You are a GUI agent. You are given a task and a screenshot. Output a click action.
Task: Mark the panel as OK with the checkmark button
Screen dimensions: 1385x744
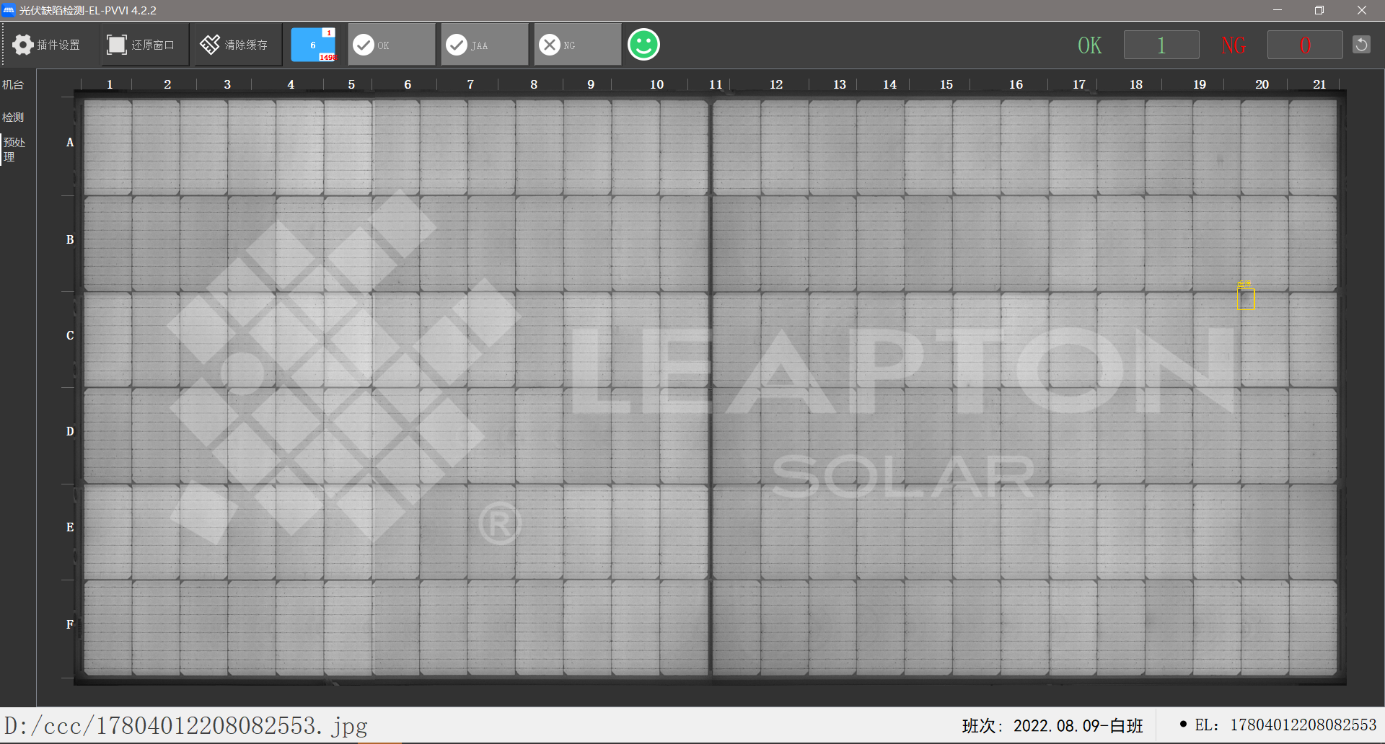pos(392,45)
